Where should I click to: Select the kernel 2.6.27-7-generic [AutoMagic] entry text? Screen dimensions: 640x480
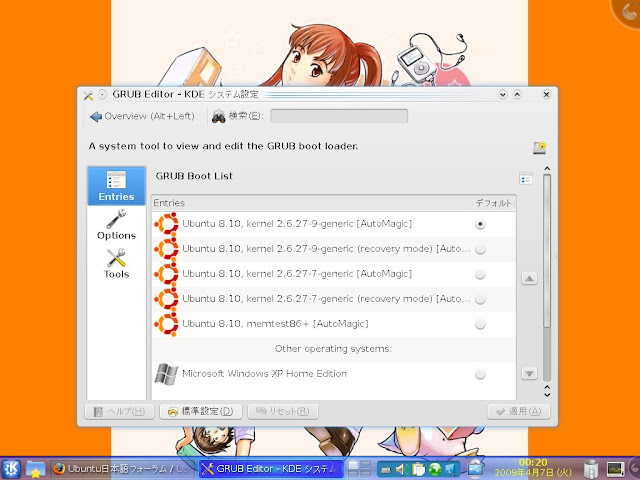[297, 273]
